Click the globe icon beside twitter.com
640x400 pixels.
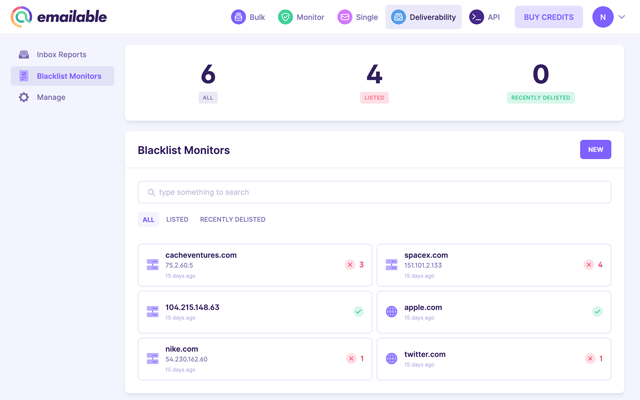pos(391,358)
